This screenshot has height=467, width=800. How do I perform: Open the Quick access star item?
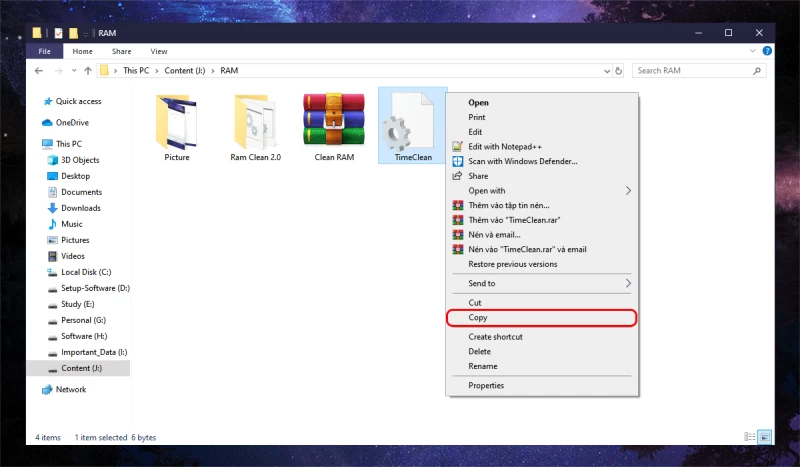click(x=72, y=101)
